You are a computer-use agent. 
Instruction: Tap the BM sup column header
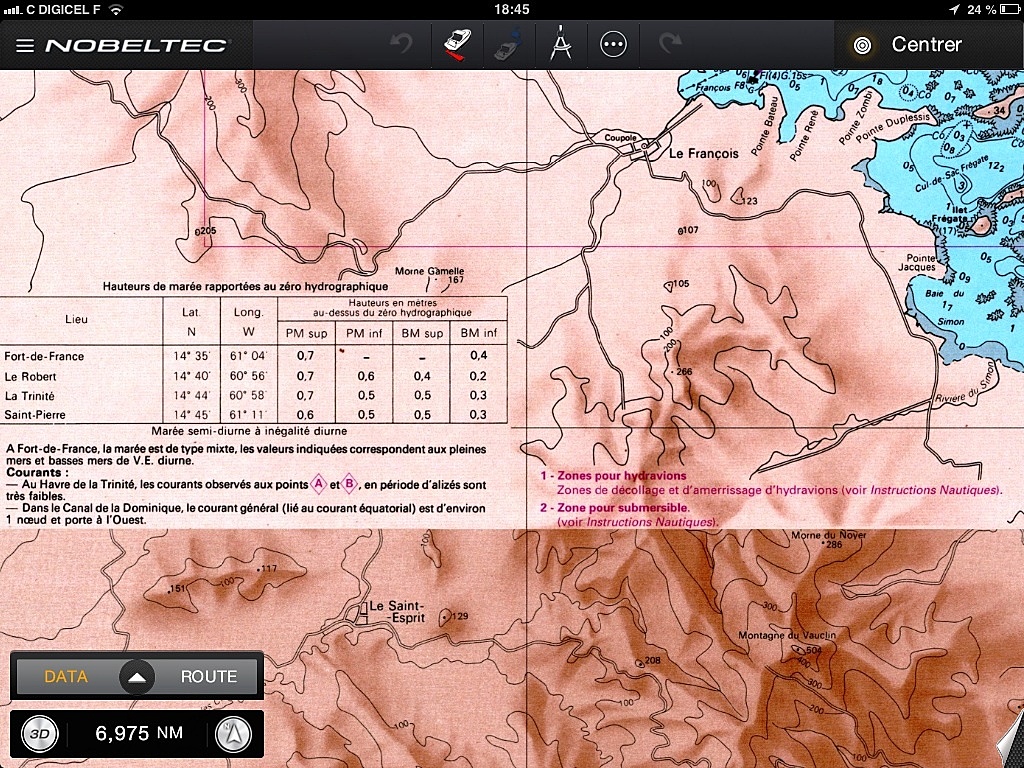tap(422, 334)
